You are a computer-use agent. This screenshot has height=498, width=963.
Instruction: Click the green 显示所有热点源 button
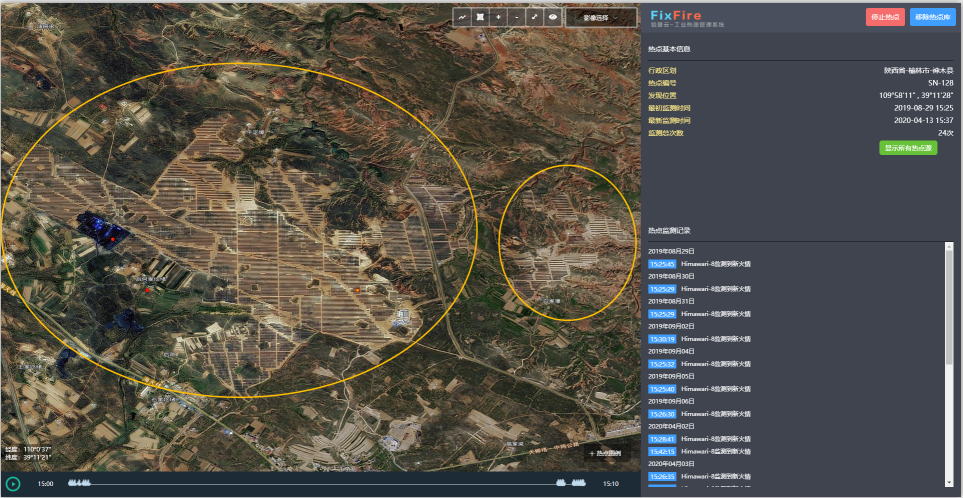point(908,148)
